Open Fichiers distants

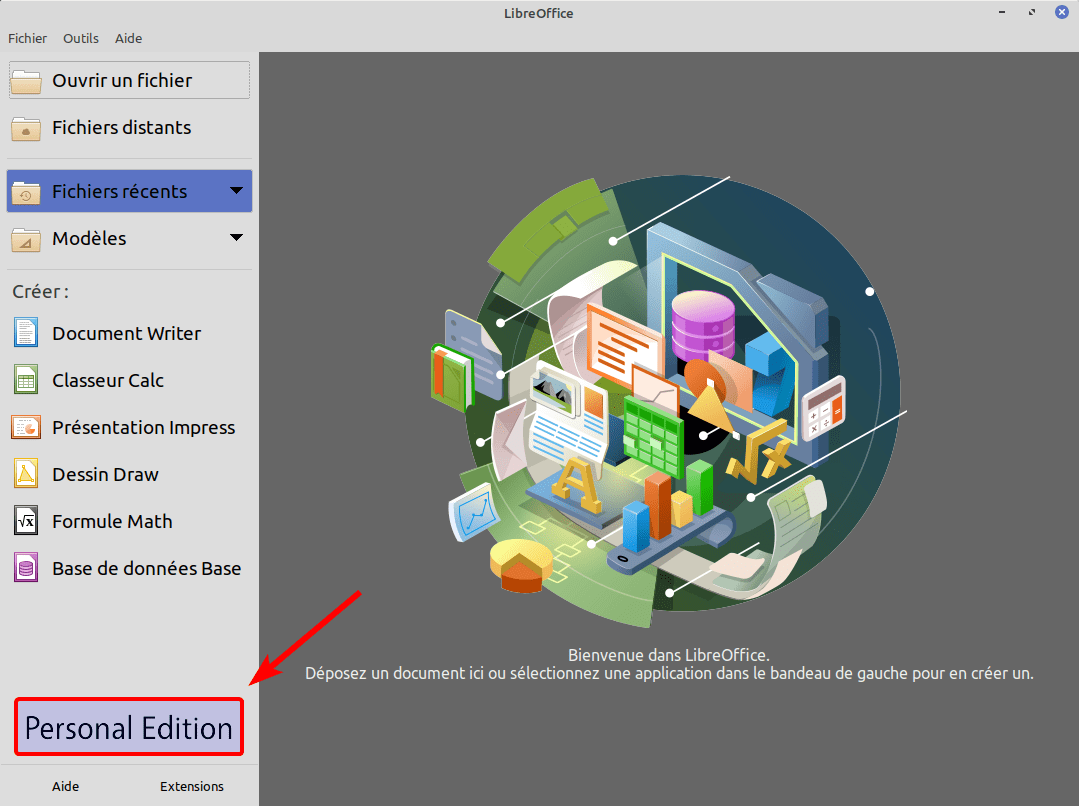click(x=129, y=127)
